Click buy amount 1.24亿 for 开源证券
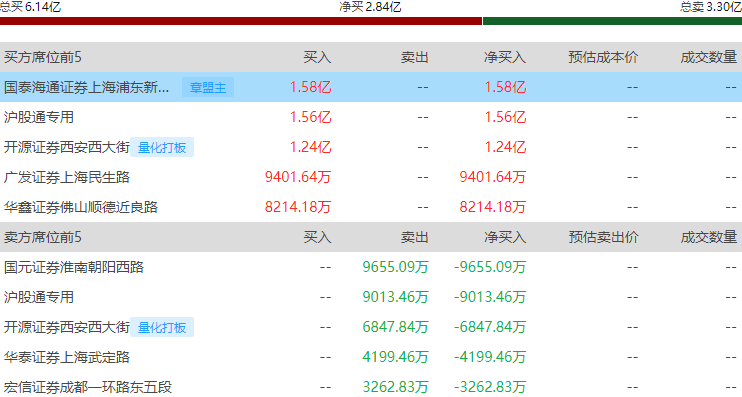 pos(310,148)
